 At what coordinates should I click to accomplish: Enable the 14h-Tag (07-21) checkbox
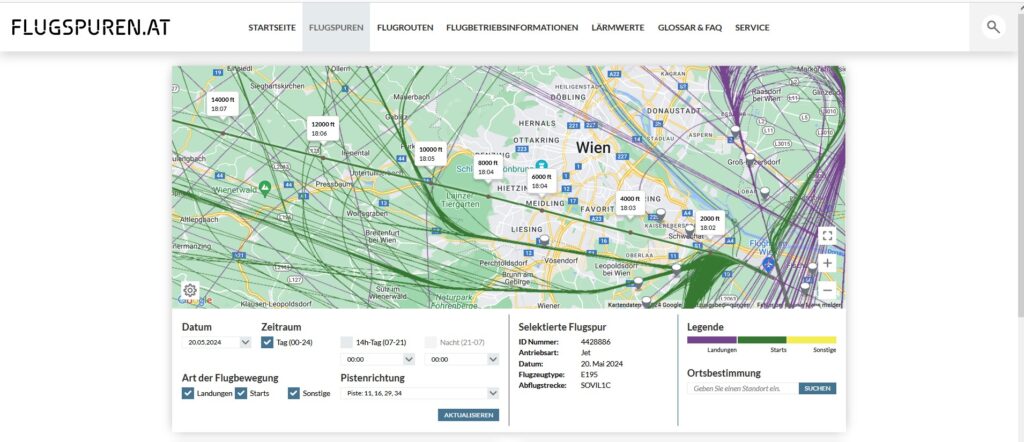click(x=347, y=342)
